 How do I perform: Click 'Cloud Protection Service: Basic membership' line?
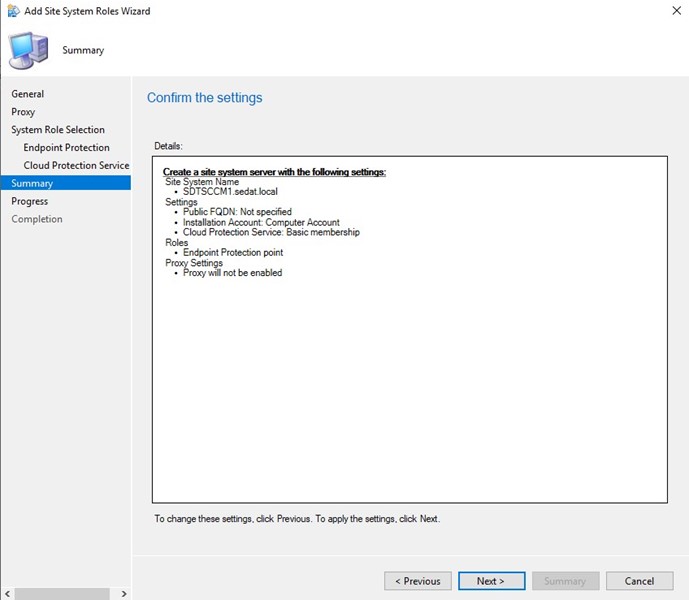[x=271, y=232]
